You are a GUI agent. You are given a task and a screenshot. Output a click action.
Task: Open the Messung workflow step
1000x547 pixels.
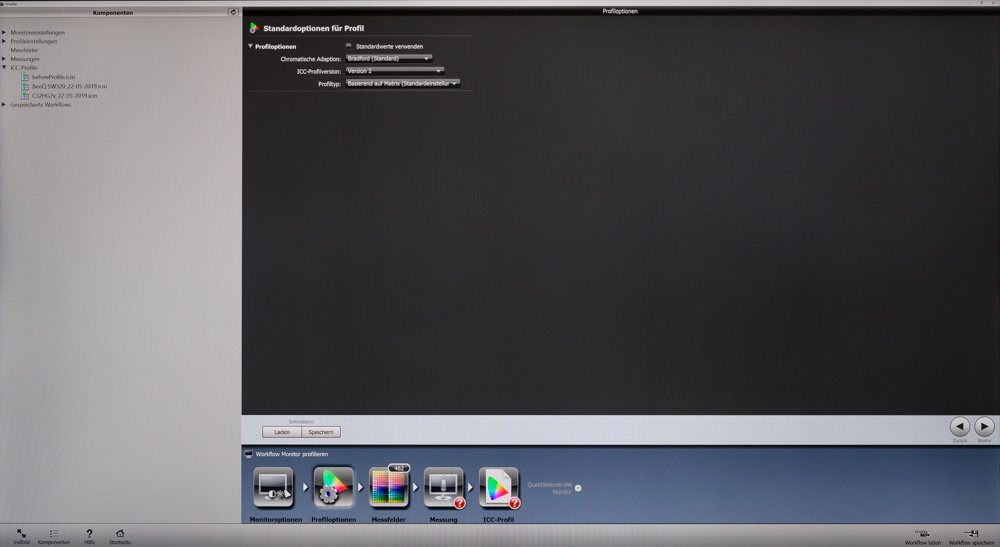pos(443,489)
